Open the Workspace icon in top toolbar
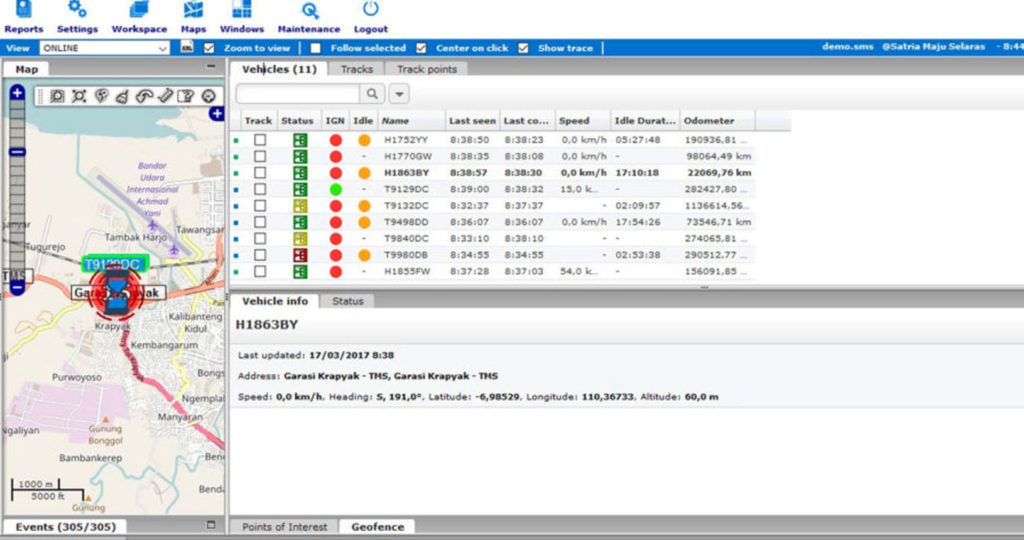The image size is (1024, 540). coord(139,11)
